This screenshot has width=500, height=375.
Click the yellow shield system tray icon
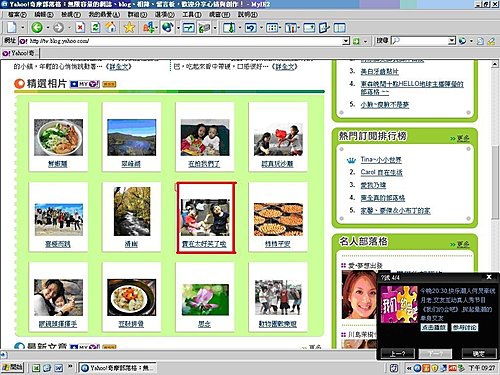coord(435,368)
